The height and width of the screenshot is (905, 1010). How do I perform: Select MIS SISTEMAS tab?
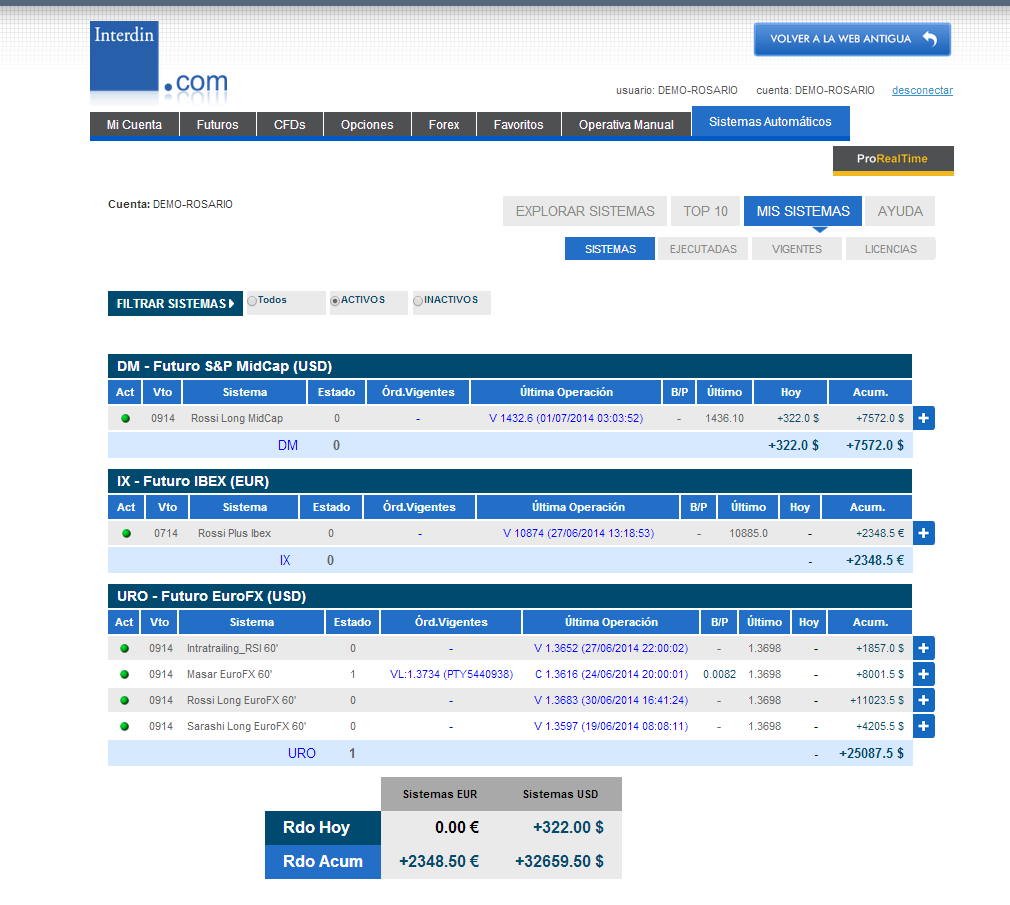pos(803,211)
